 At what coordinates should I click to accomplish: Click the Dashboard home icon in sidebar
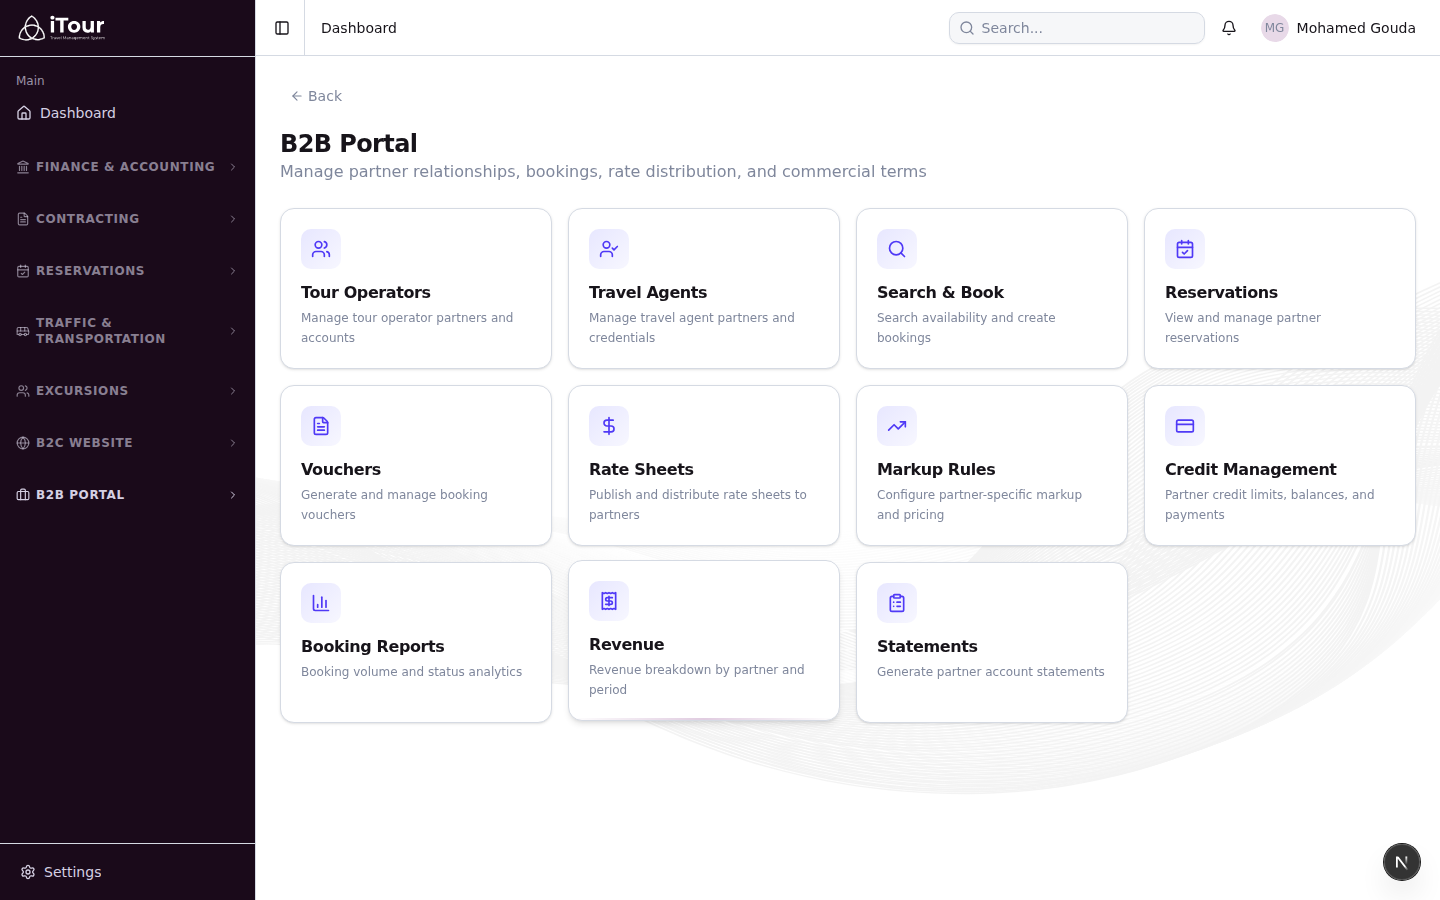point(24,113)
